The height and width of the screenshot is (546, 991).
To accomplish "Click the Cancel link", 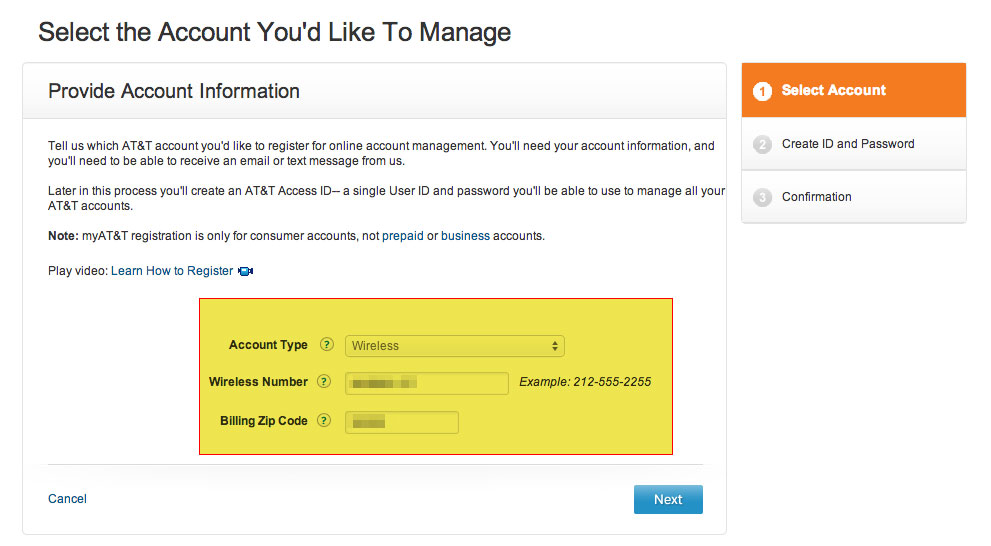I will point(67,499).
